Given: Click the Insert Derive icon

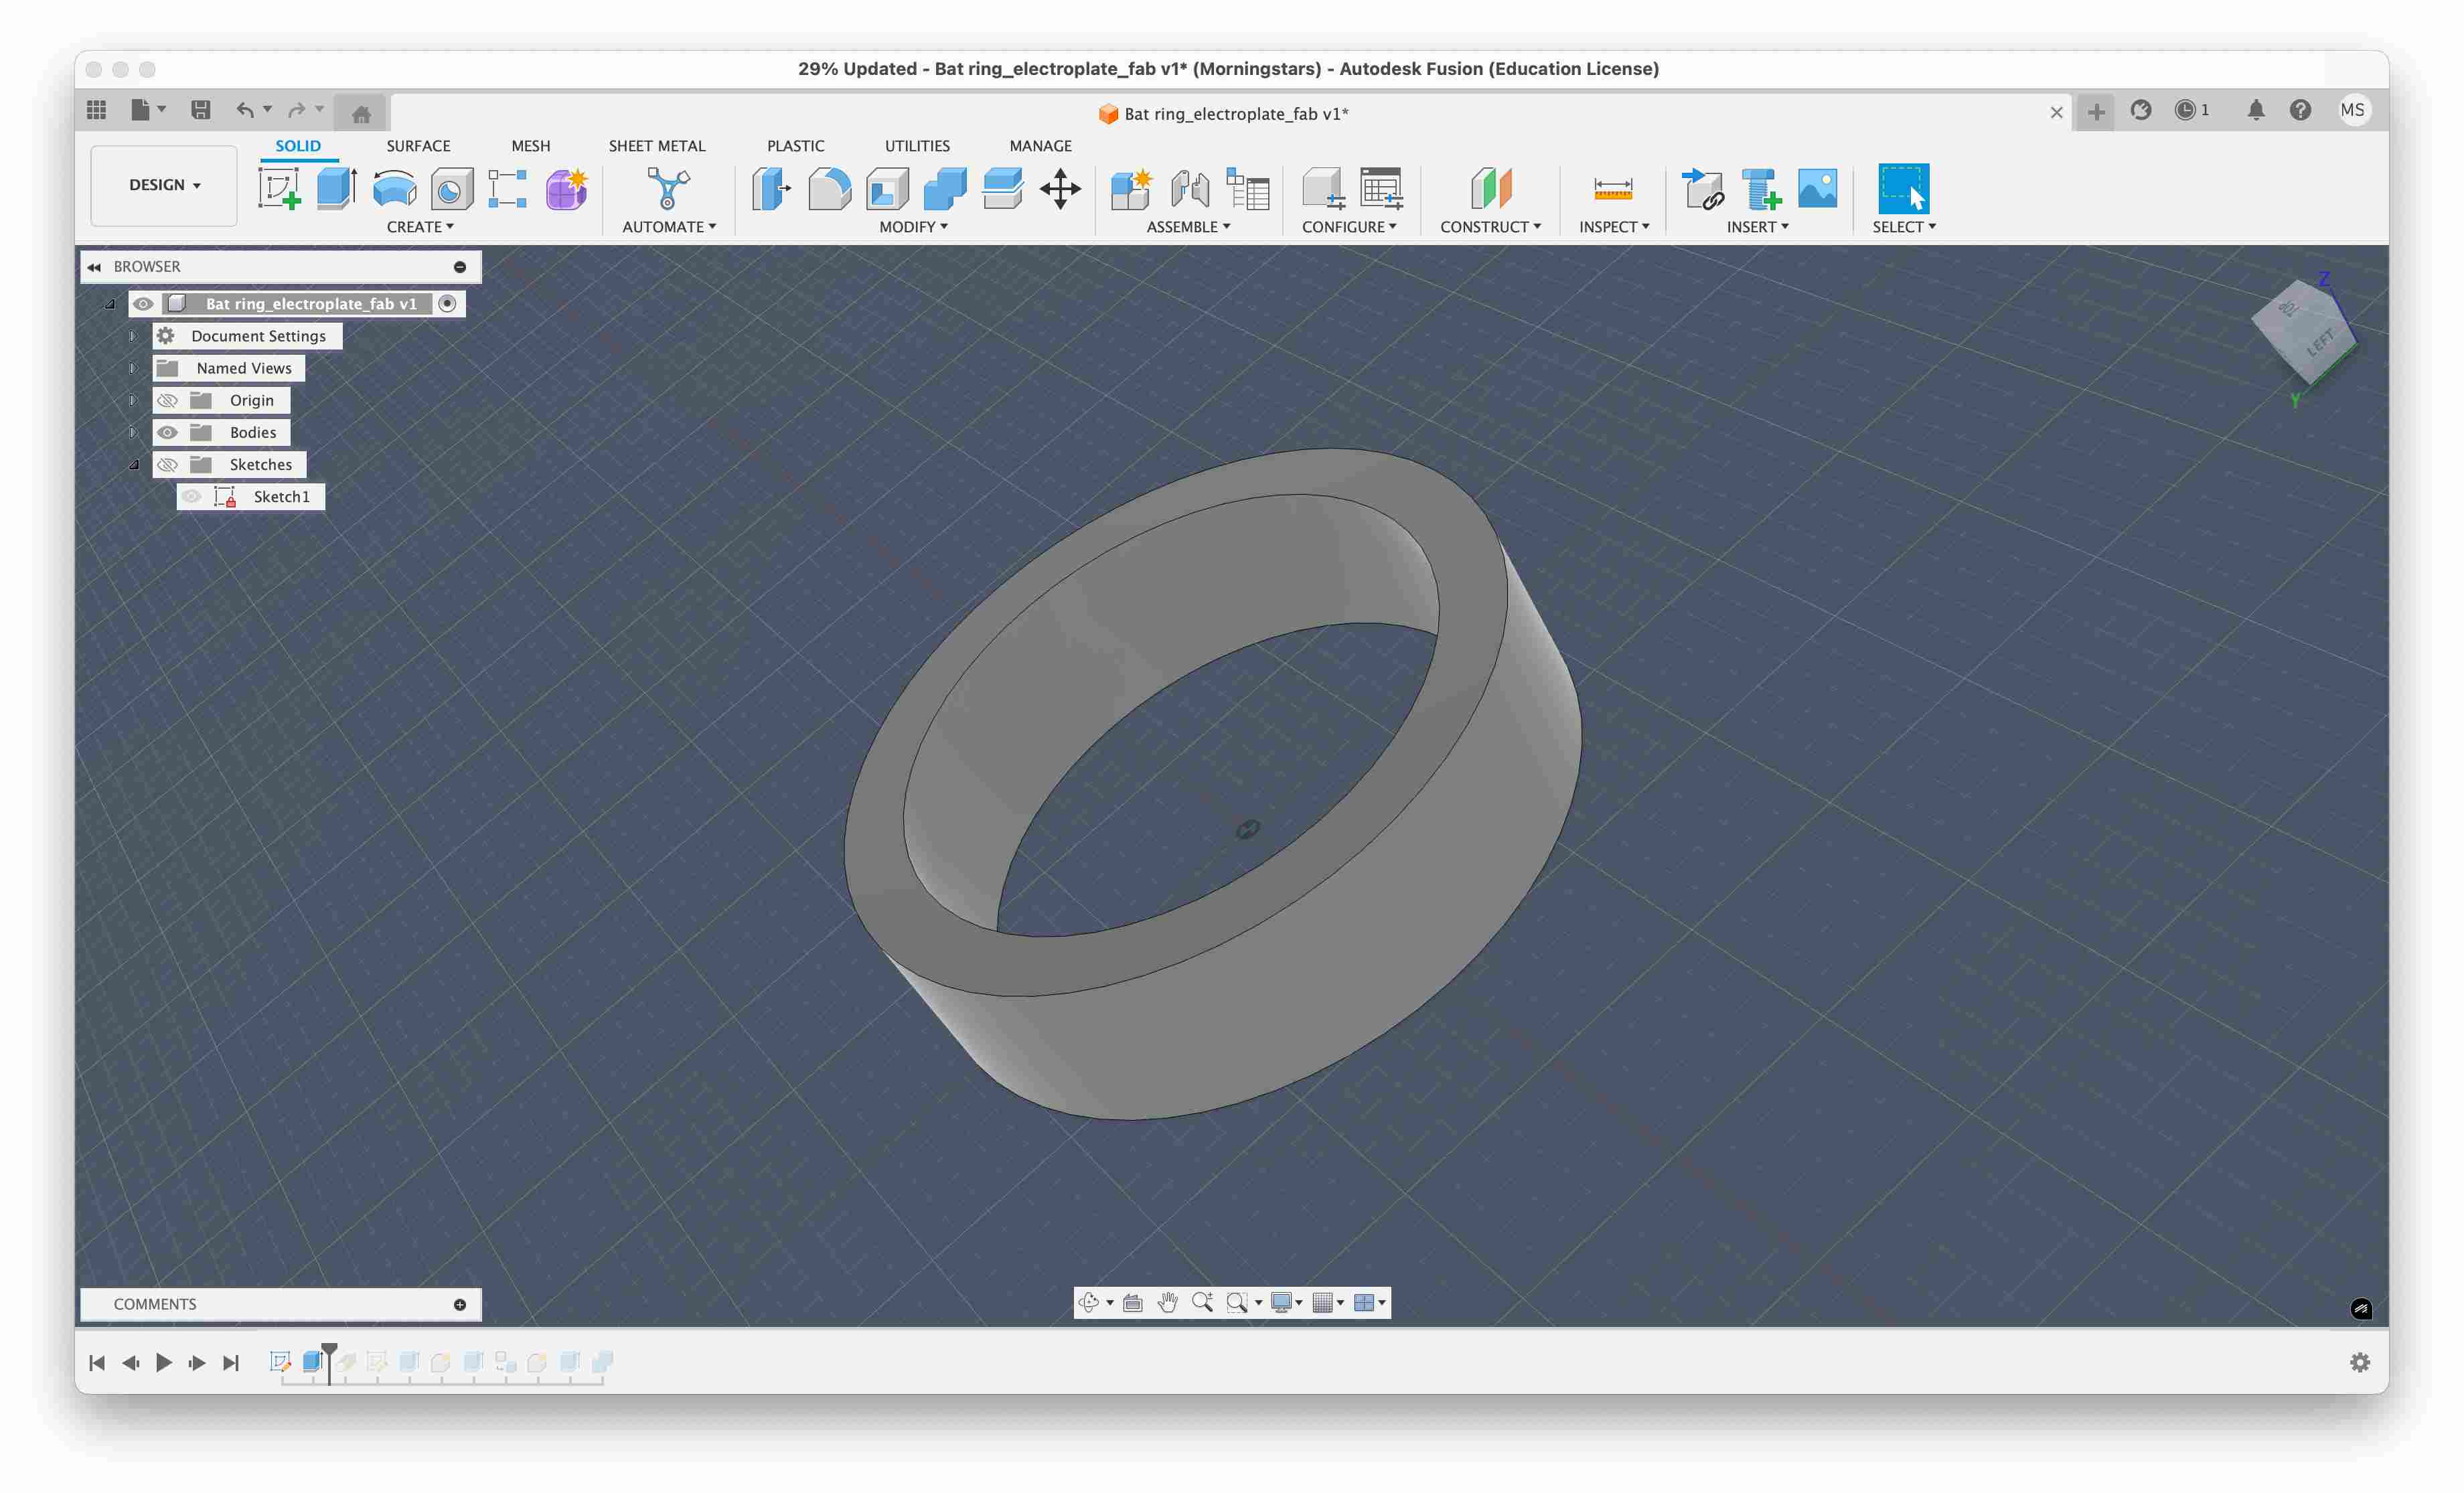Looking at the screenshot, I should 1702,188.
